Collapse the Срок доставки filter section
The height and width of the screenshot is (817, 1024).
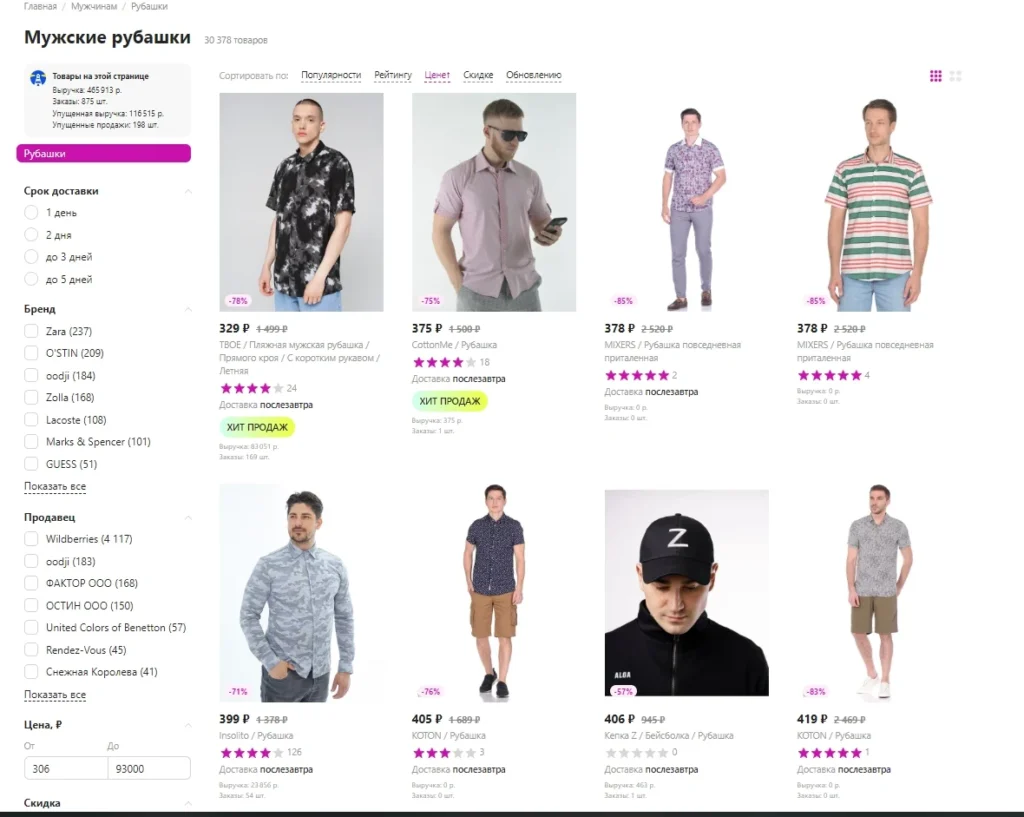pyautogui.click(x=188, y=191)
